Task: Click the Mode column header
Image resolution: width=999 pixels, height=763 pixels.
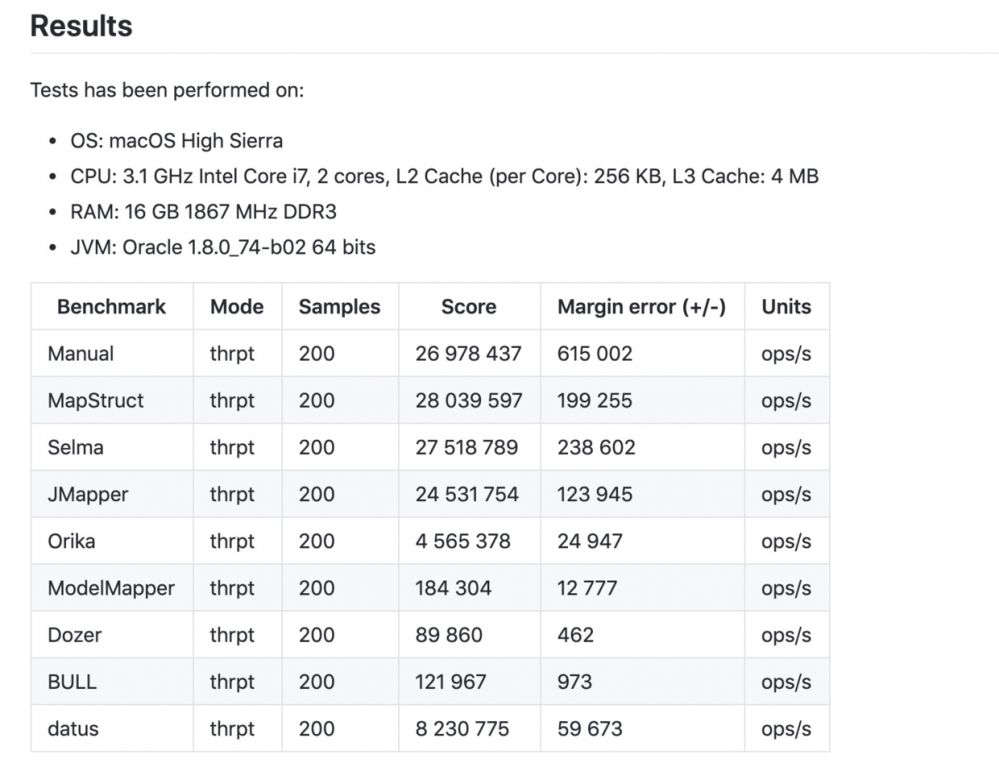Action: click(237, 307)
